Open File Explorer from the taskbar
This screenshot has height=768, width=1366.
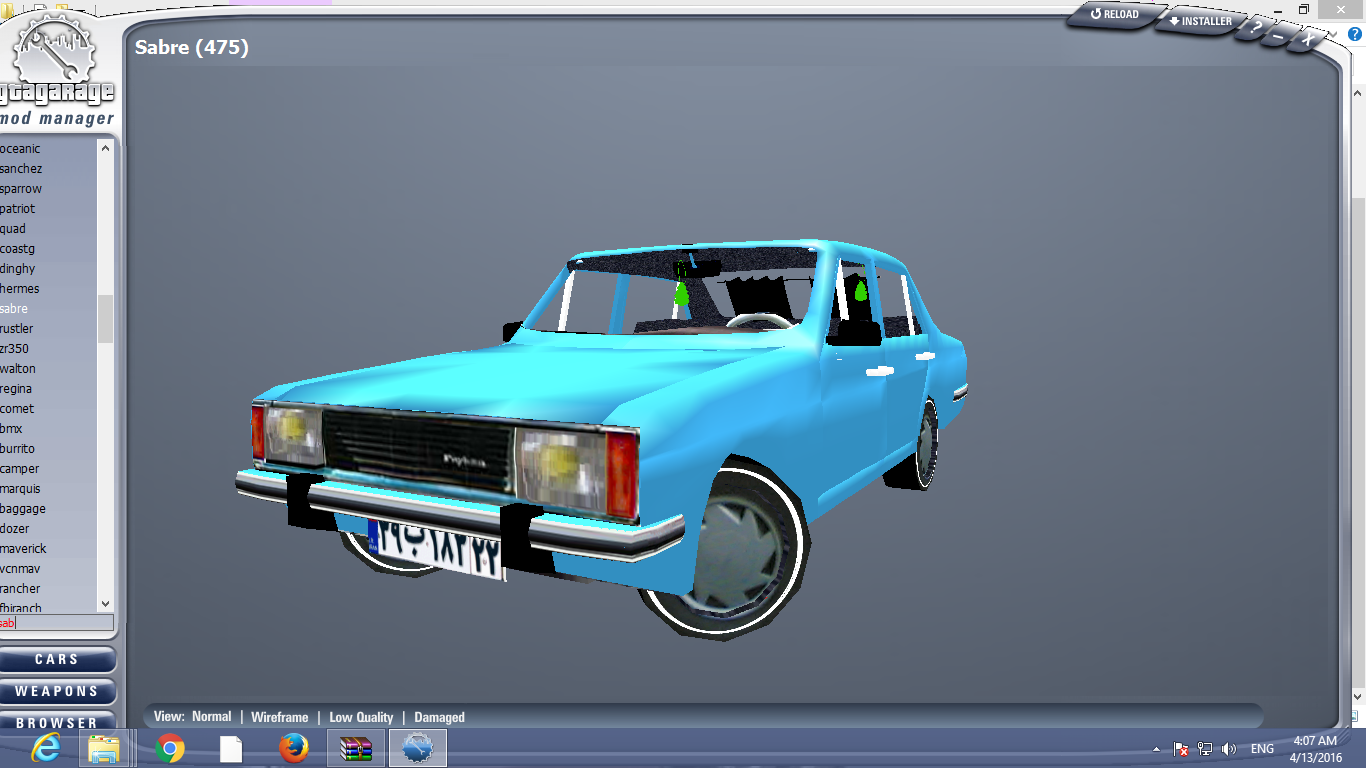[x=103, y=748]
